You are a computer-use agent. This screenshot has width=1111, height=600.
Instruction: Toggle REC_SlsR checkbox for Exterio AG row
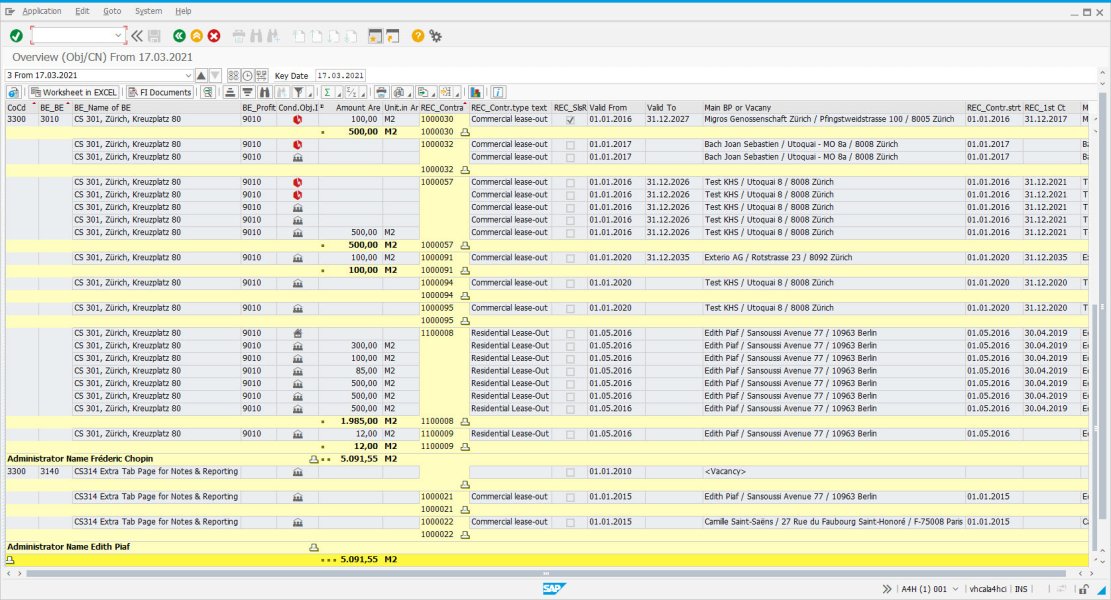point(570,258)
